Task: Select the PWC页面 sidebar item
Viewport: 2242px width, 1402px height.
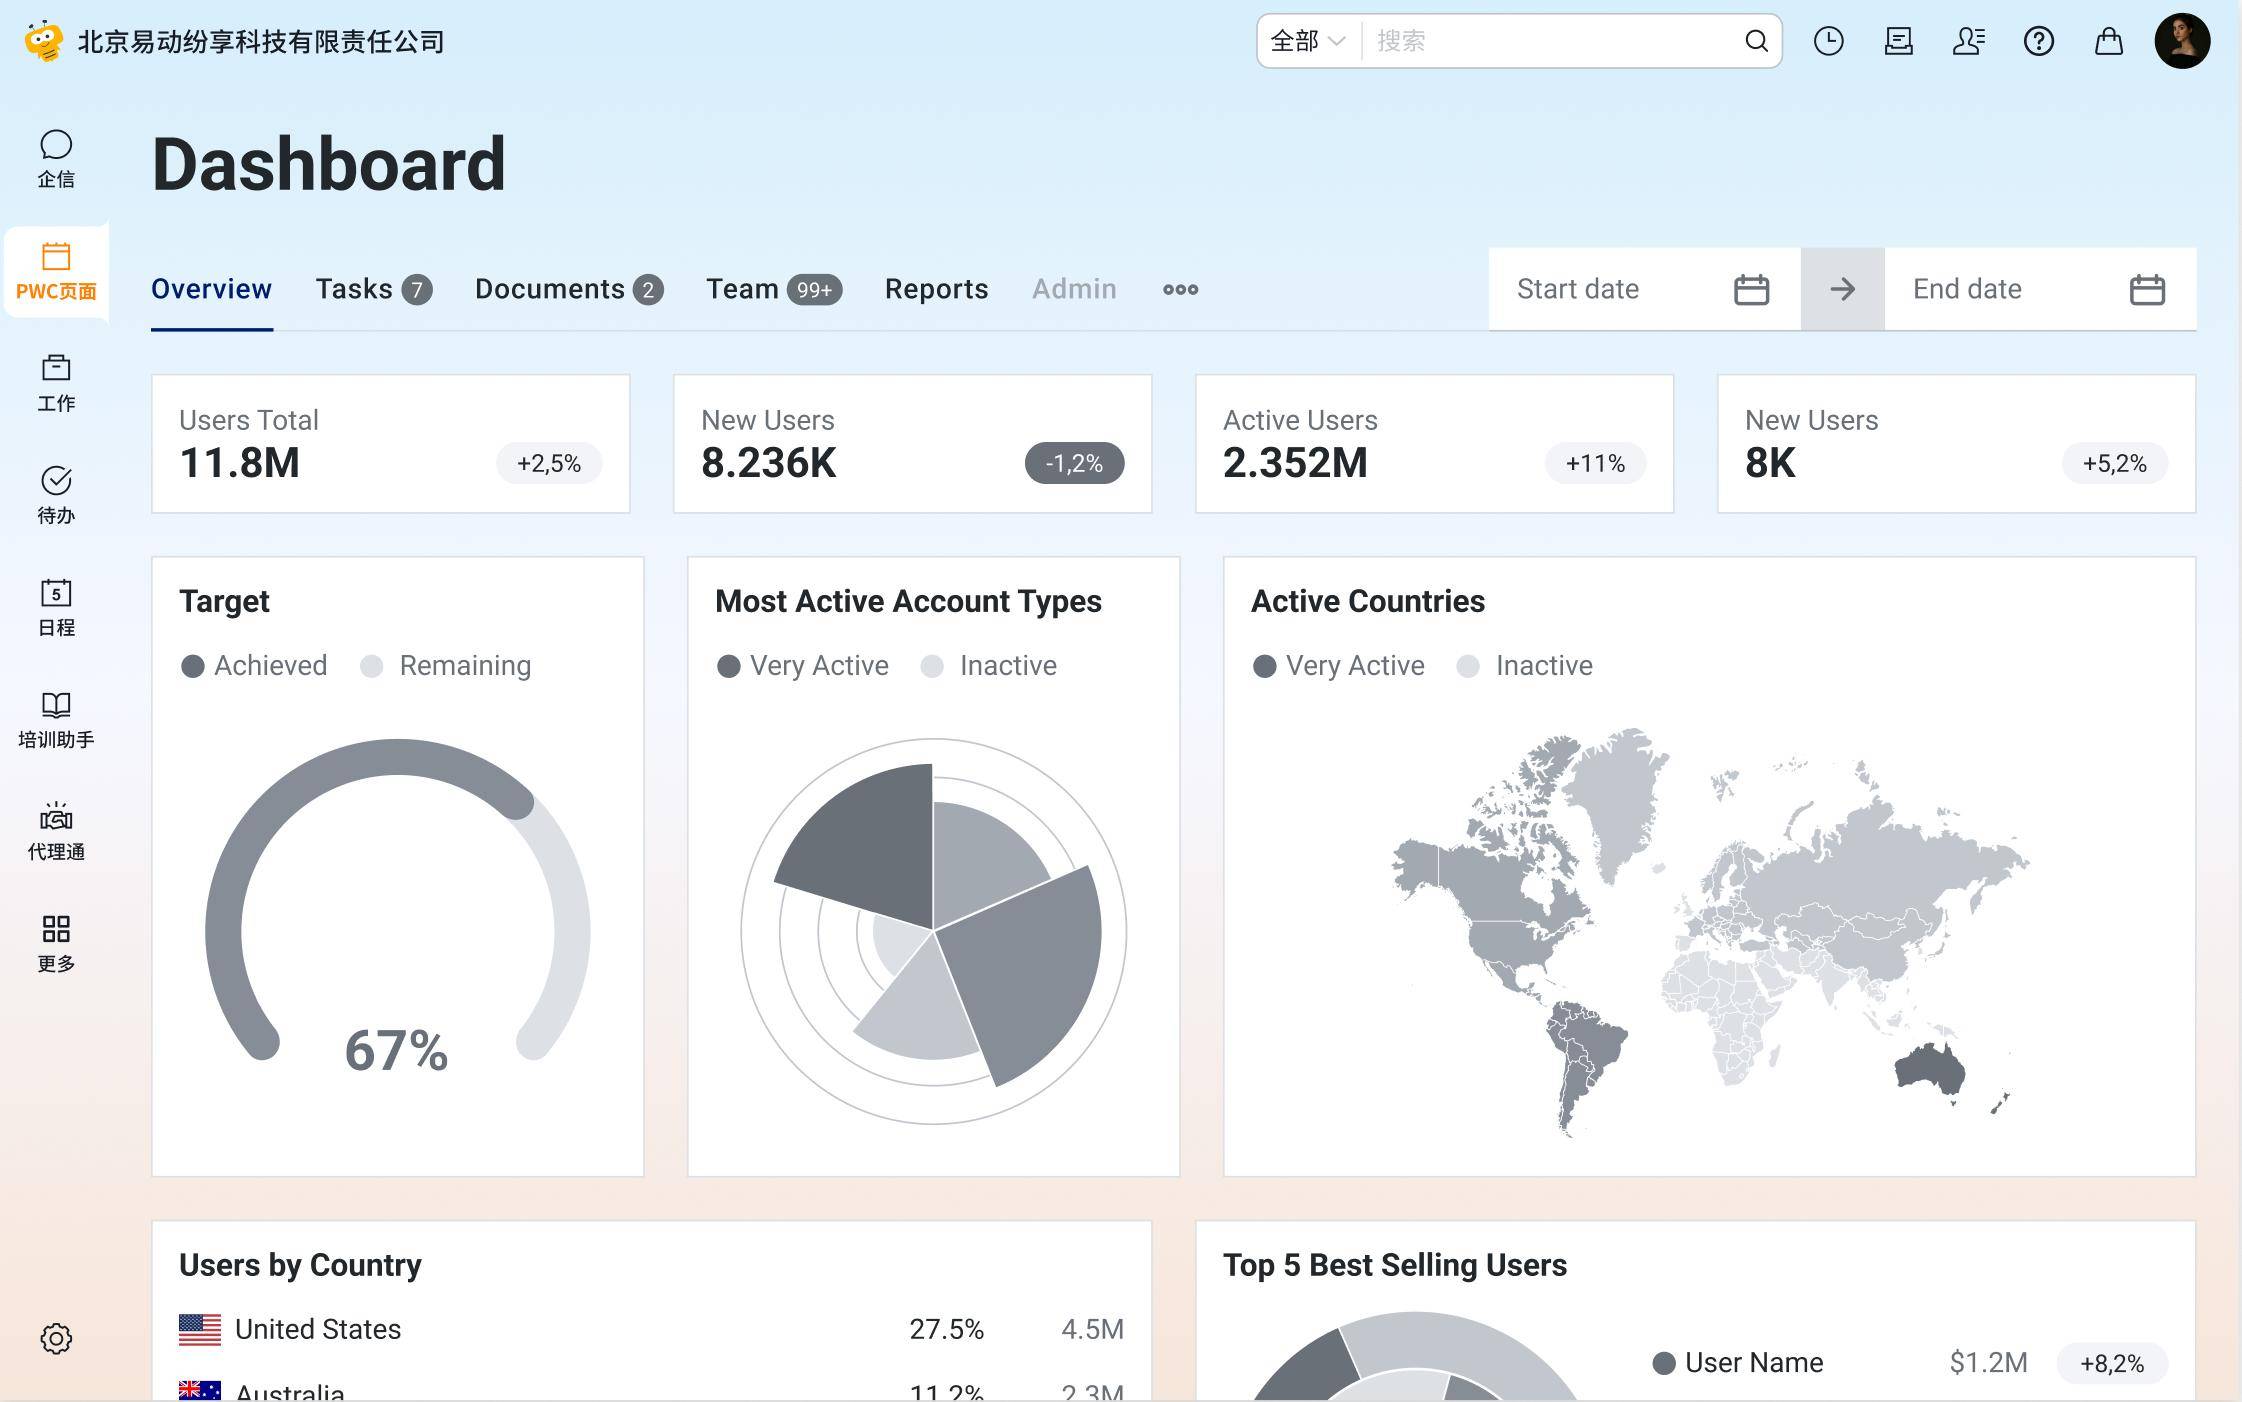Action: click(56, 272)
